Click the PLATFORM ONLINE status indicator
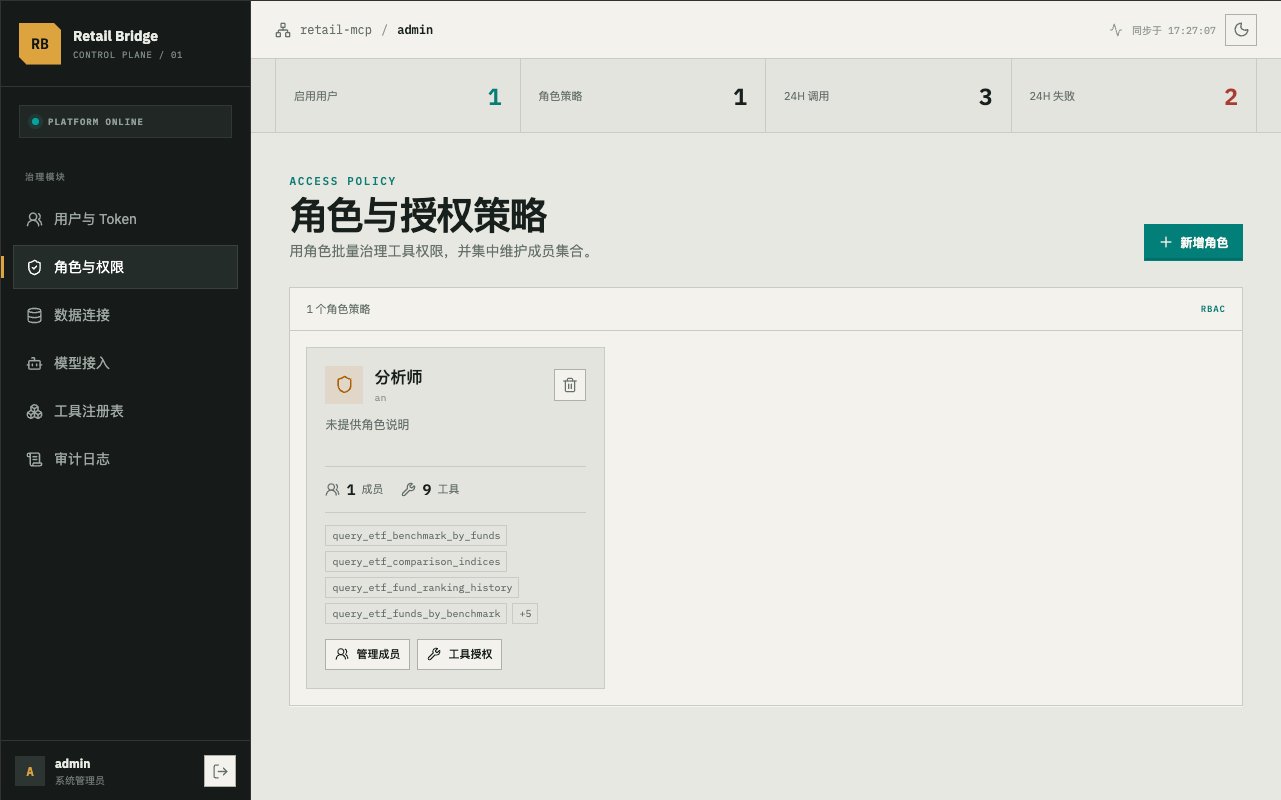 (125, 121)
